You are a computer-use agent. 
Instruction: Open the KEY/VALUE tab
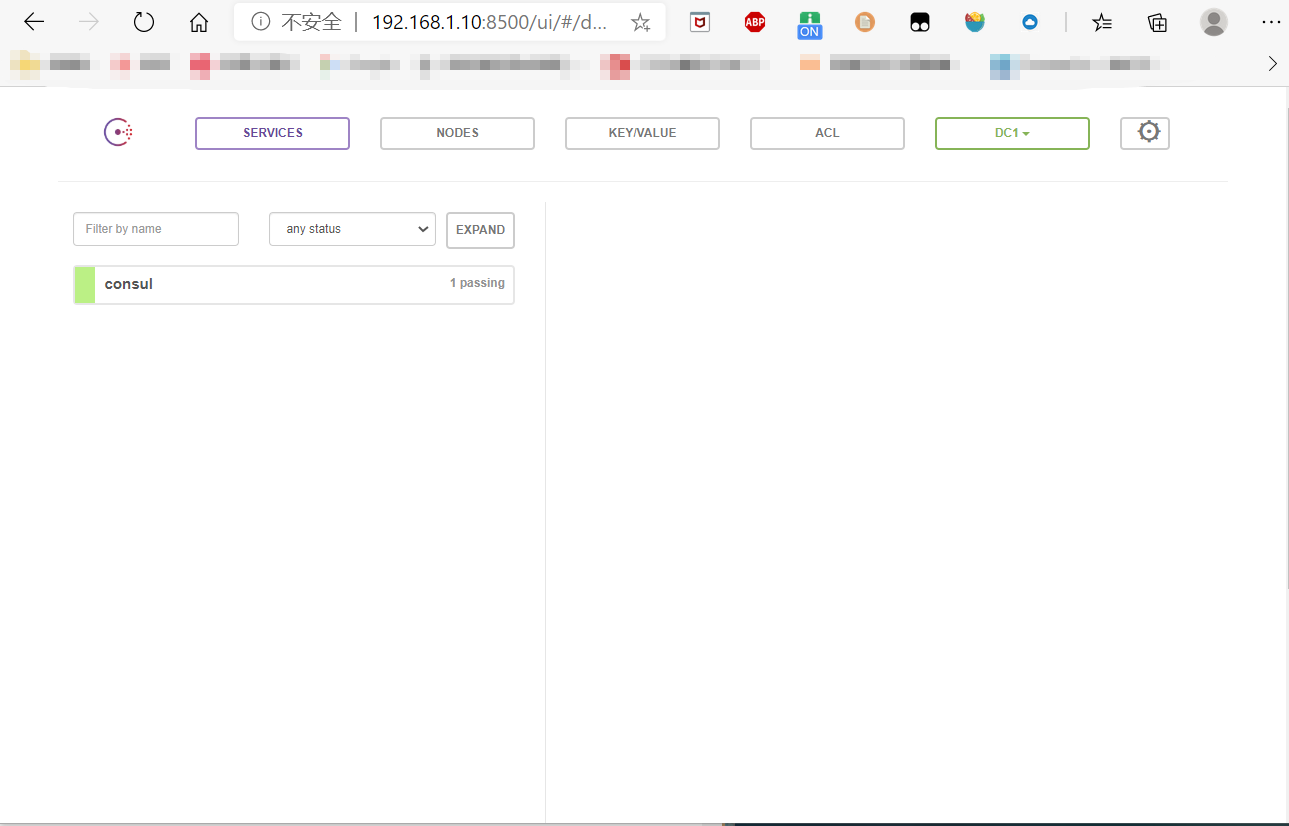click(x=642, y=133)
